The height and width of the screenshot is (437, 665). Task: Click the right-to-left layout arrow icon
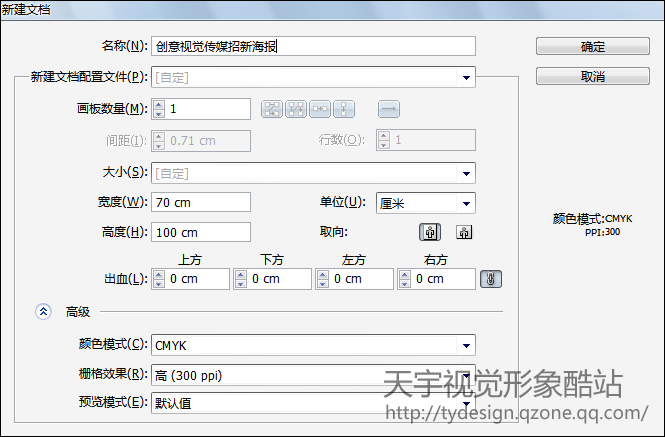(x=388, y=109)
